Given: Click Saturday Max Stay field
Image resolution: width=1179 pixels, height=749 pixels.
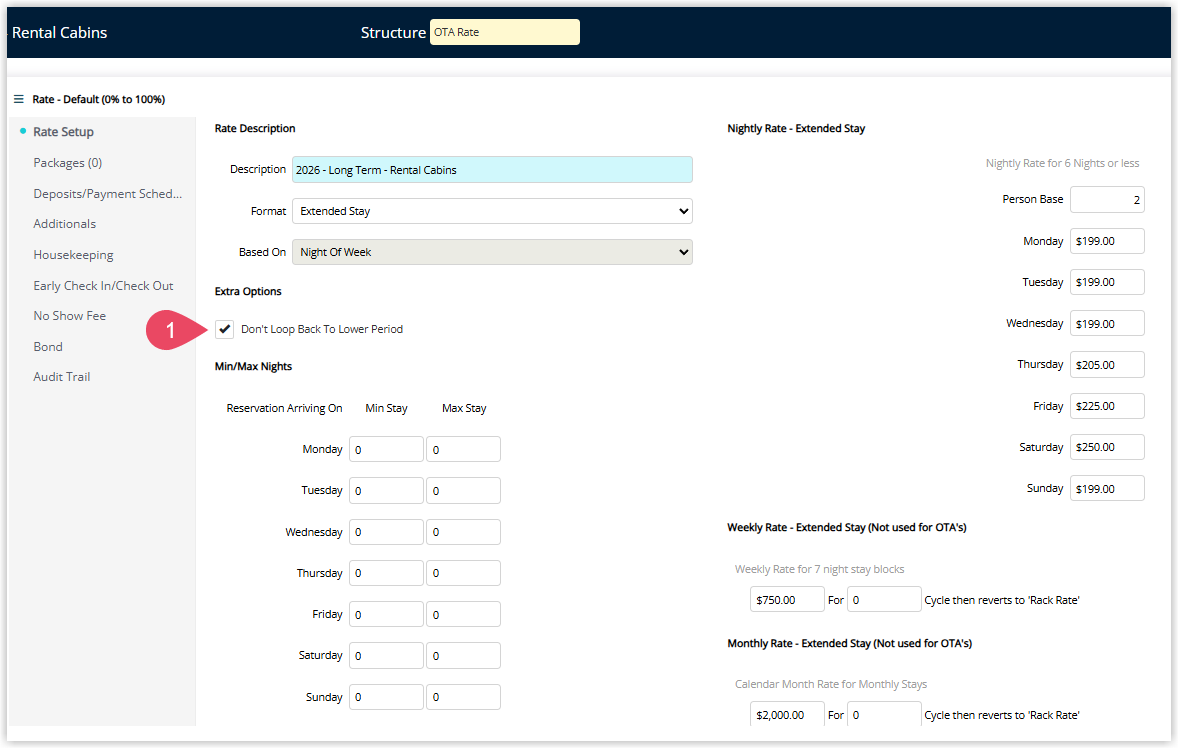Looking at the screenshot, I should click(463, 656).
